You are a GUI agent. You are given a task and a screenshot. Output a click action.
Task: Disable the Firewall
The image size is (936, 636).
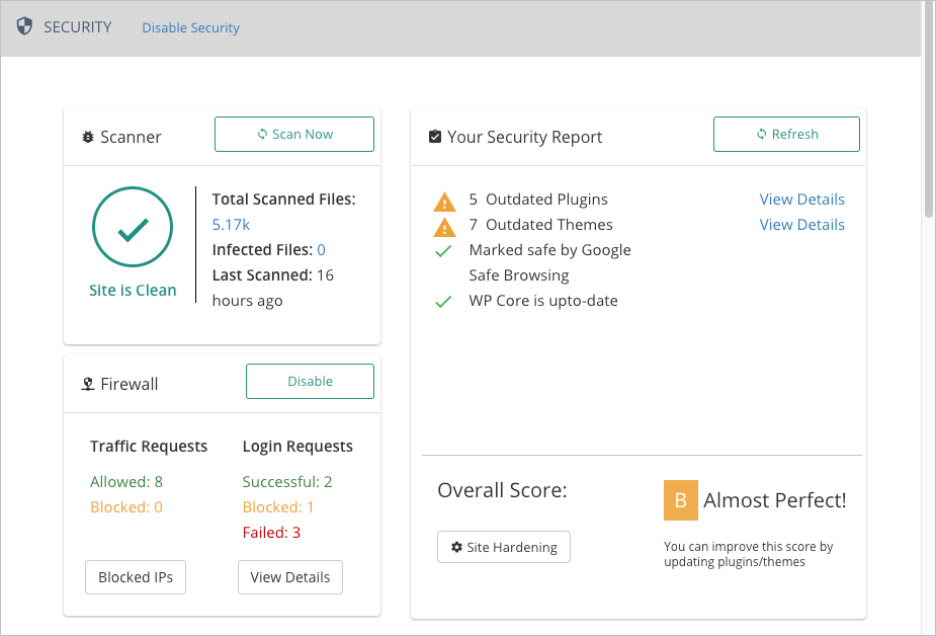(x=310, y=381)
